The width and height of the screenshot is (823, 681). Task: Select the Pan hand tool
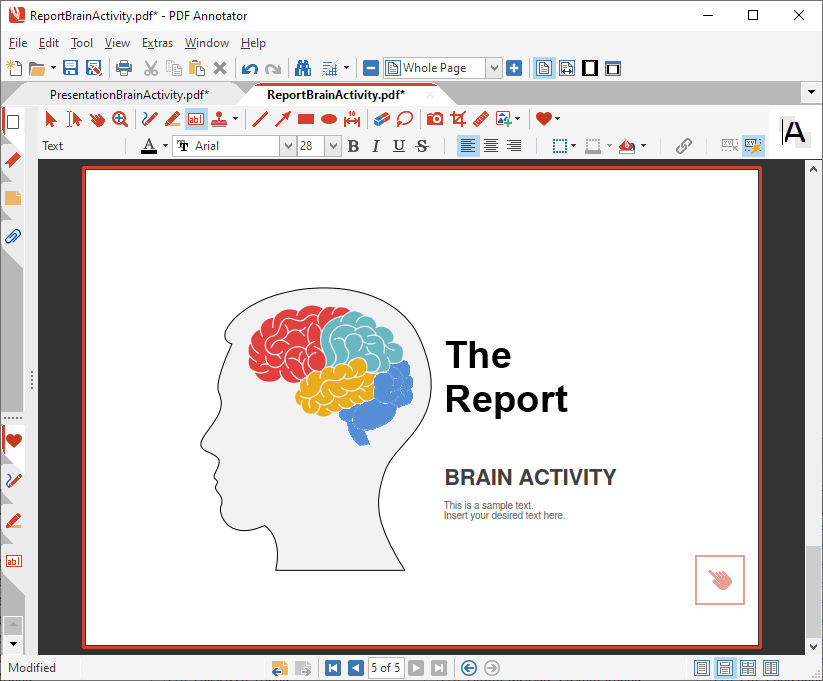pos(97,119)
